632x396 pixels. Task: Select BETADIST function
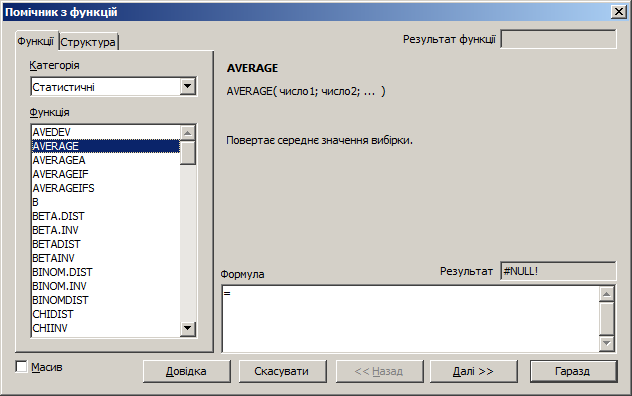(106, 244)
